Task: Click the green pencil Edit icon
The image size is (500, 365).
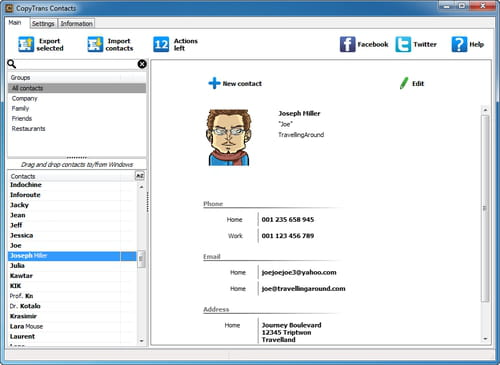Action: click(404, 83)
